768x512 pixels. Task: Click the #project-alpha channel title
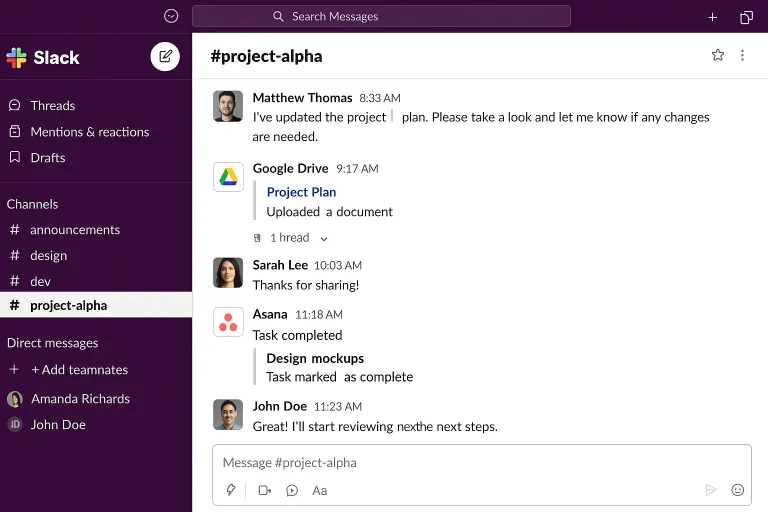266,56
